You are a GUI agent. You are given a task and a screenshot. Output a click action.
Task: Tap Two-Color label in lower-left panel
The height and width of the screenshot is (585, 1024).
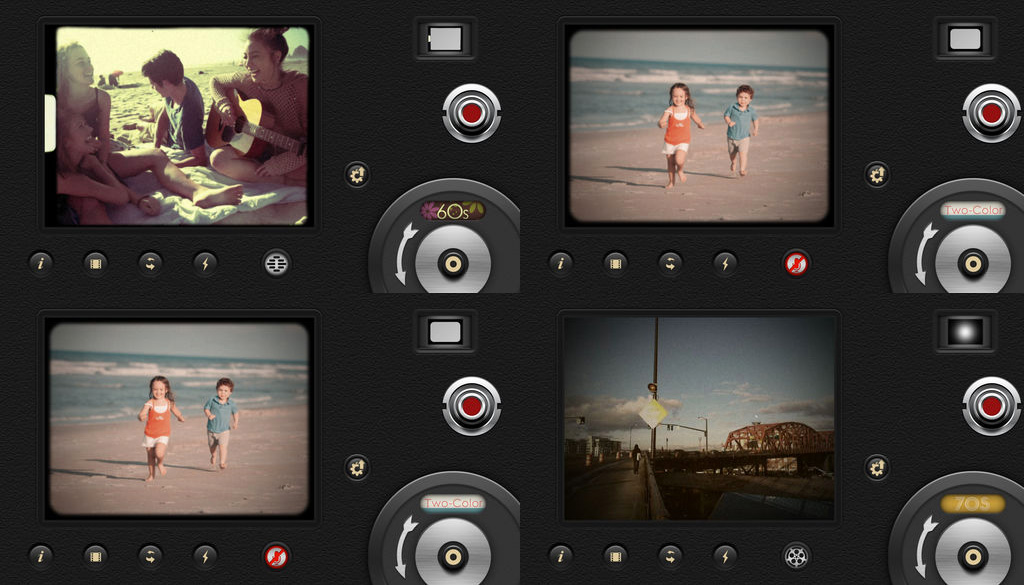(x=453, y=503)
